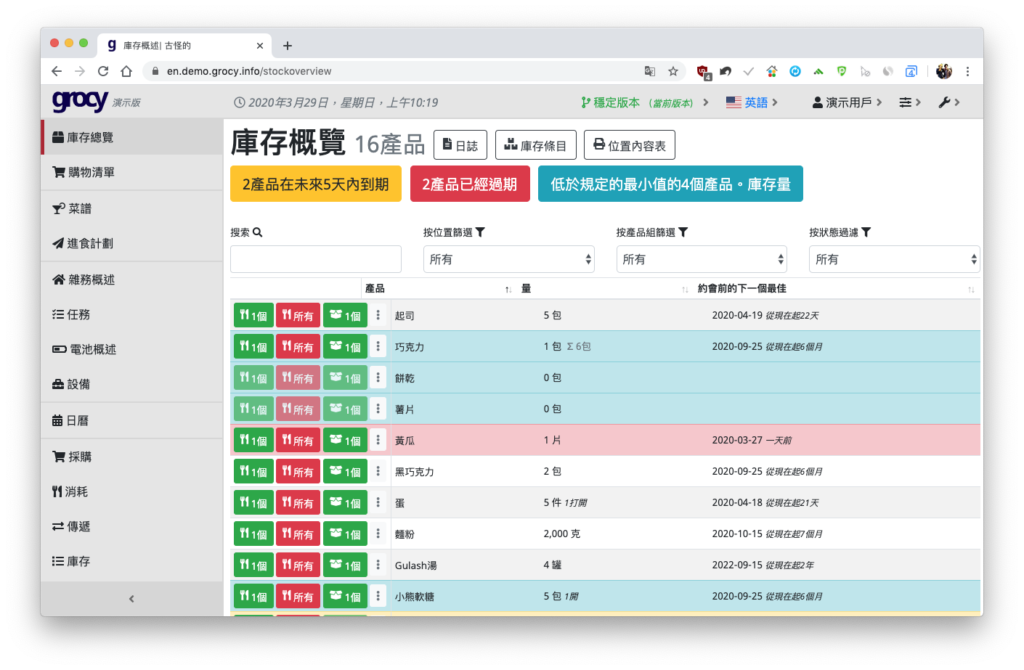The width and height of the screenshot is (1024, 670).
Task: Open 庫存總覽 in the sidebar
Action: point(132,137)
